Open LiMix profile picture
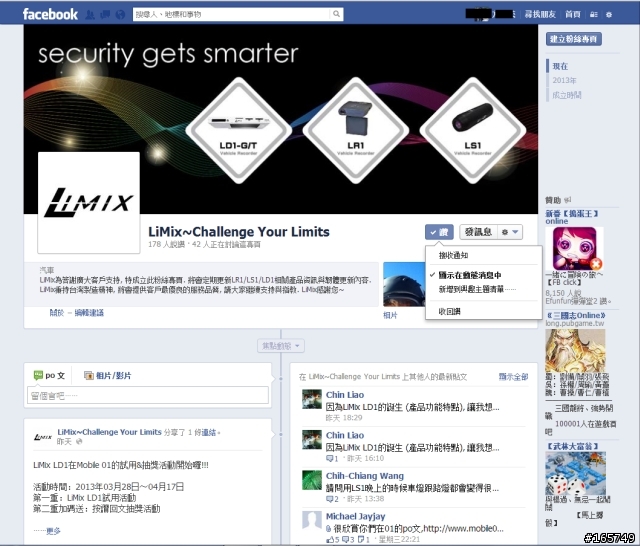Viewport: 640px width, 546px height. (89, 203)
